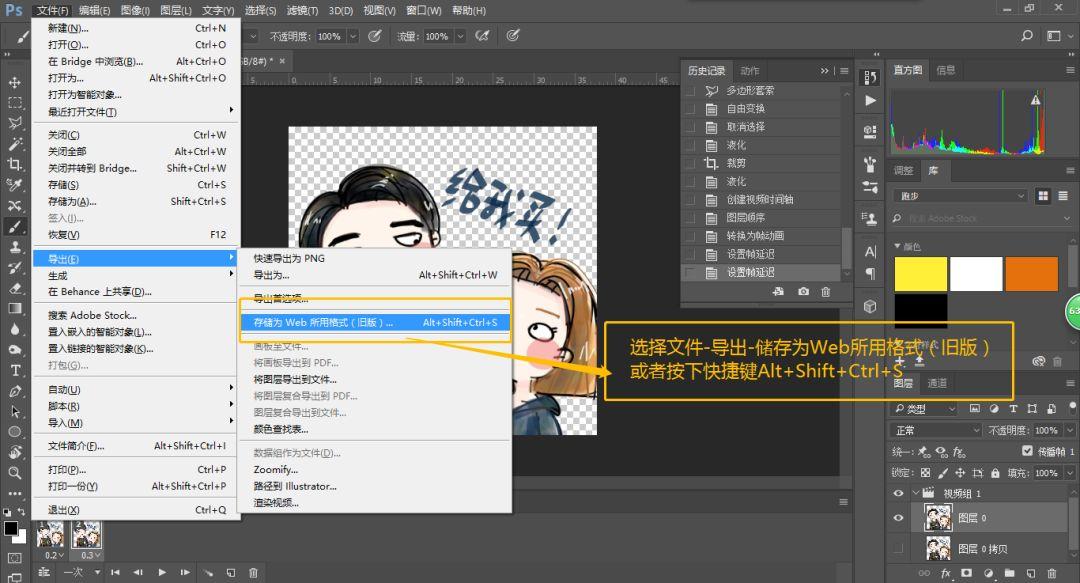Select the Blur drop tool
The width and height of the screenshot is (1080, 583).
click(x=14, y=329)
